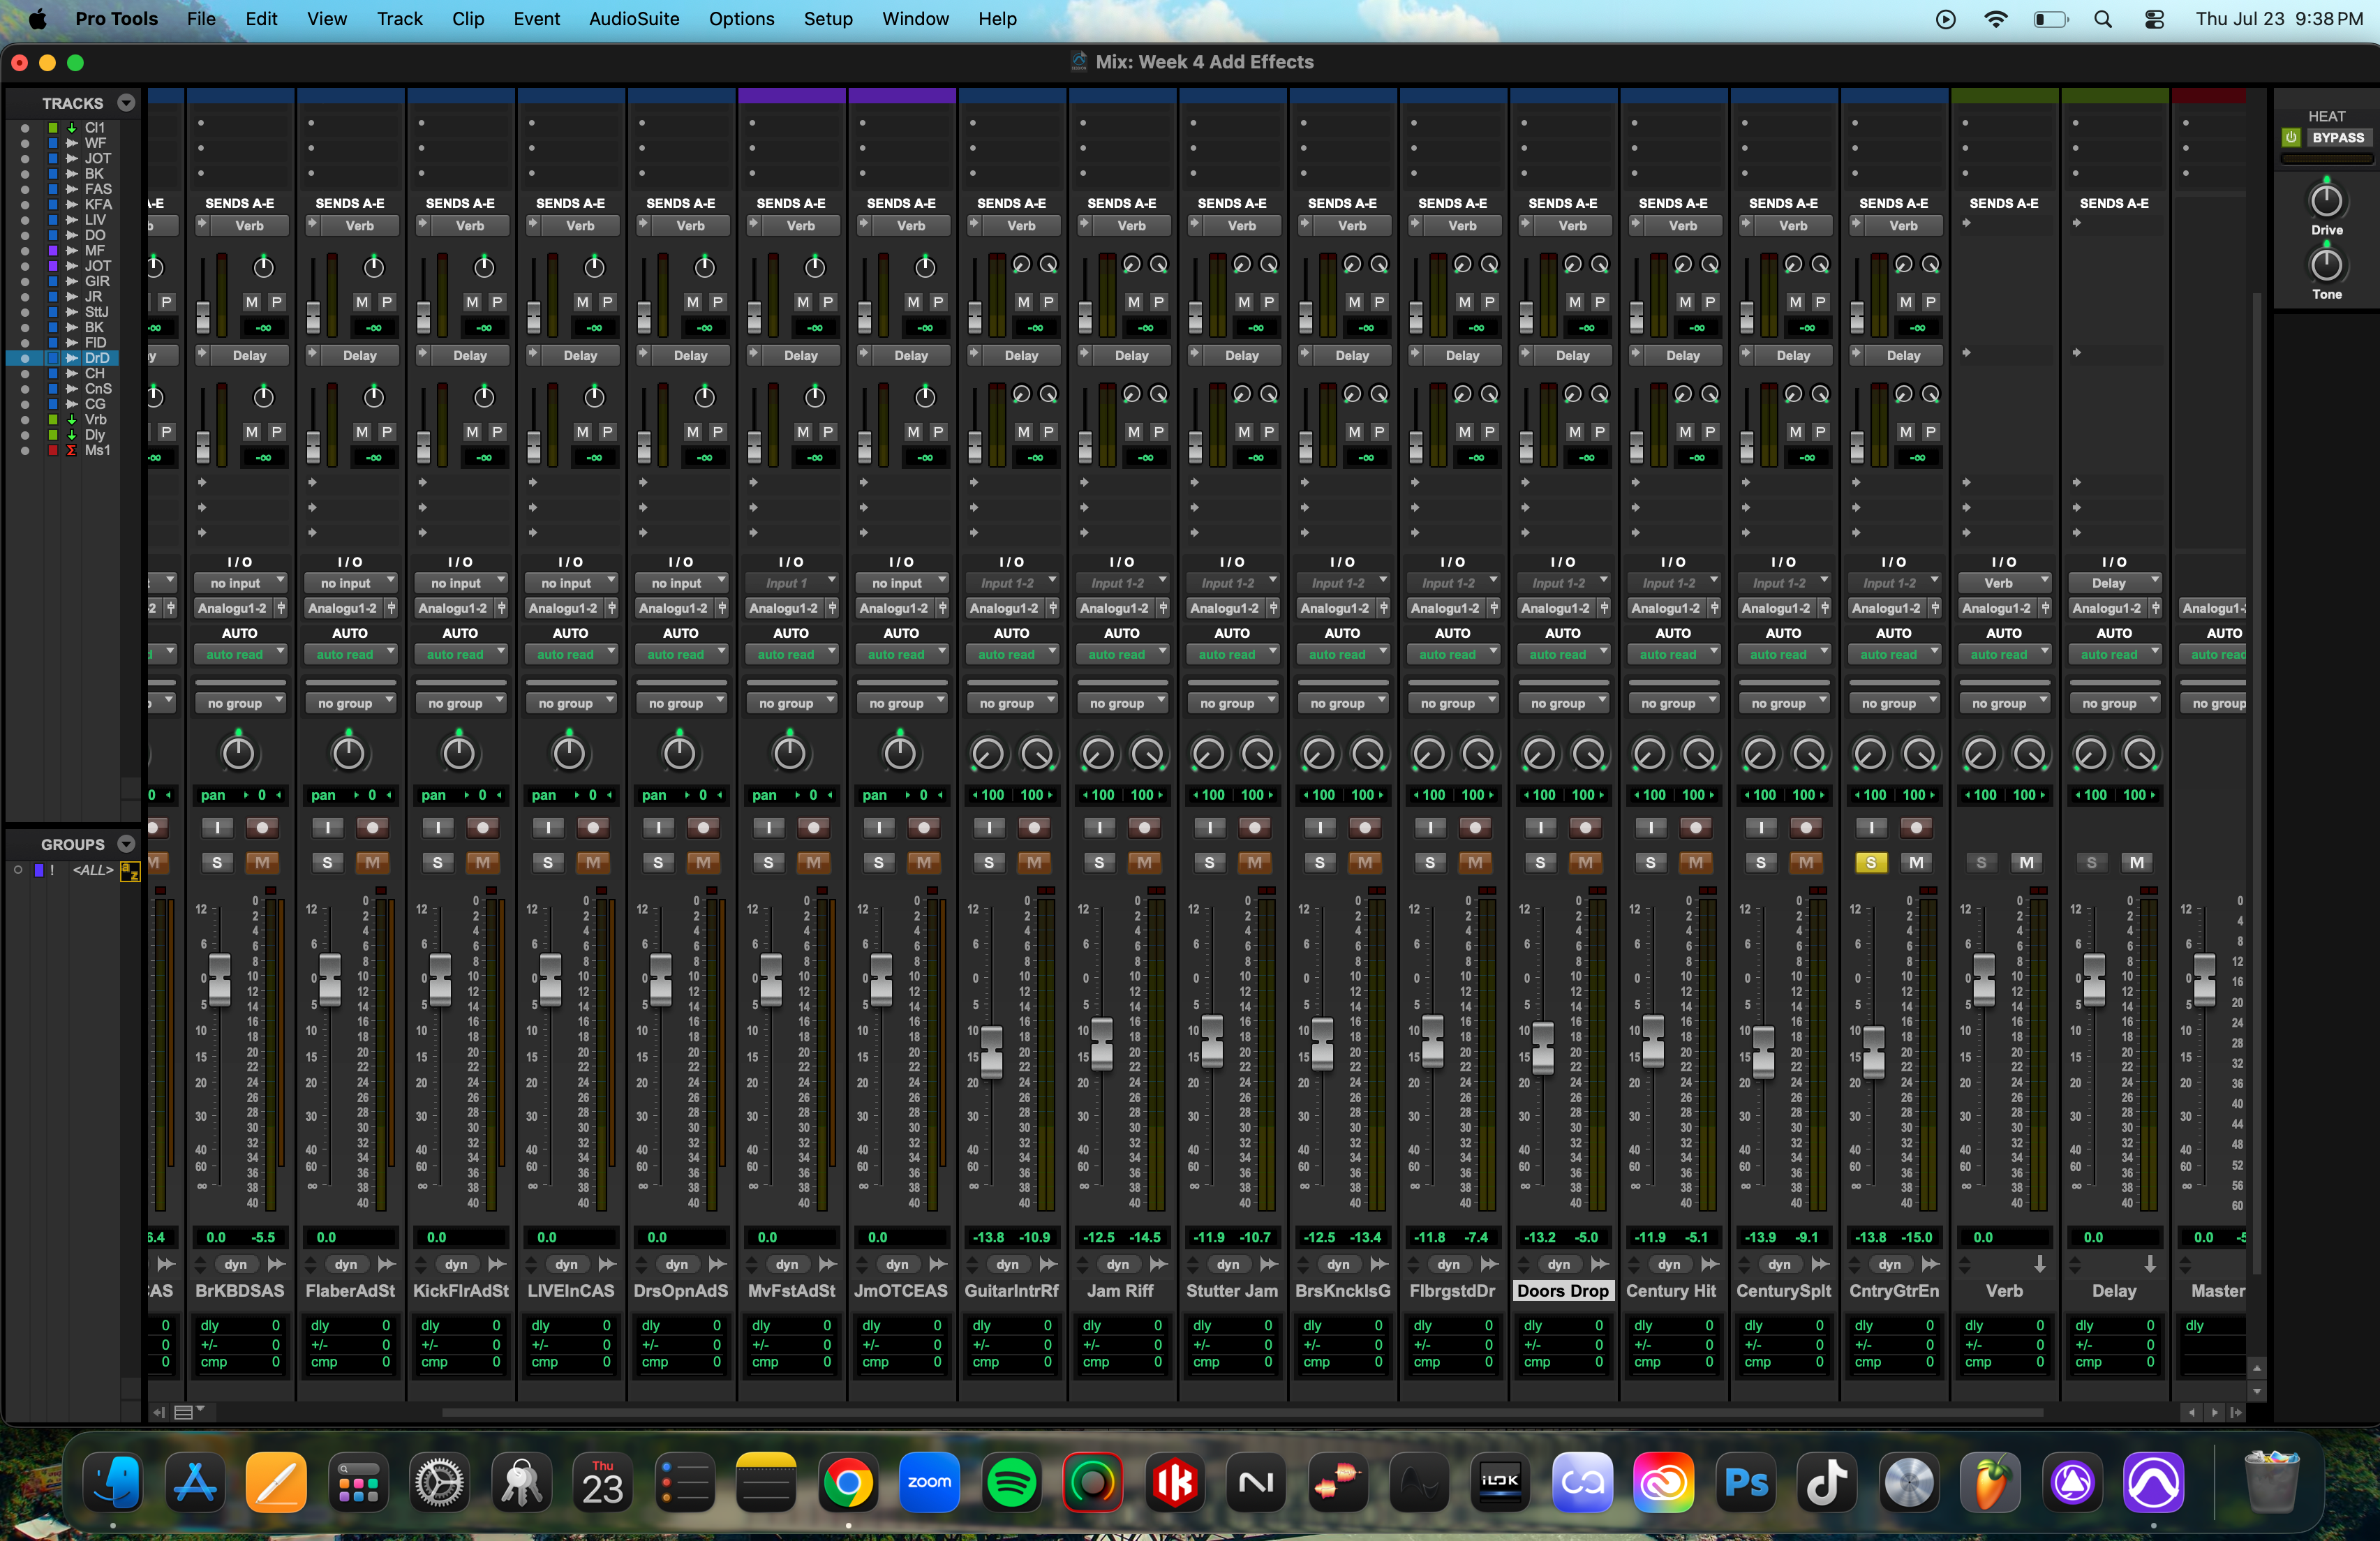Open Finder from the Dock
The width and height of the screenshot is (2380, 1541).
(113, 1483)
